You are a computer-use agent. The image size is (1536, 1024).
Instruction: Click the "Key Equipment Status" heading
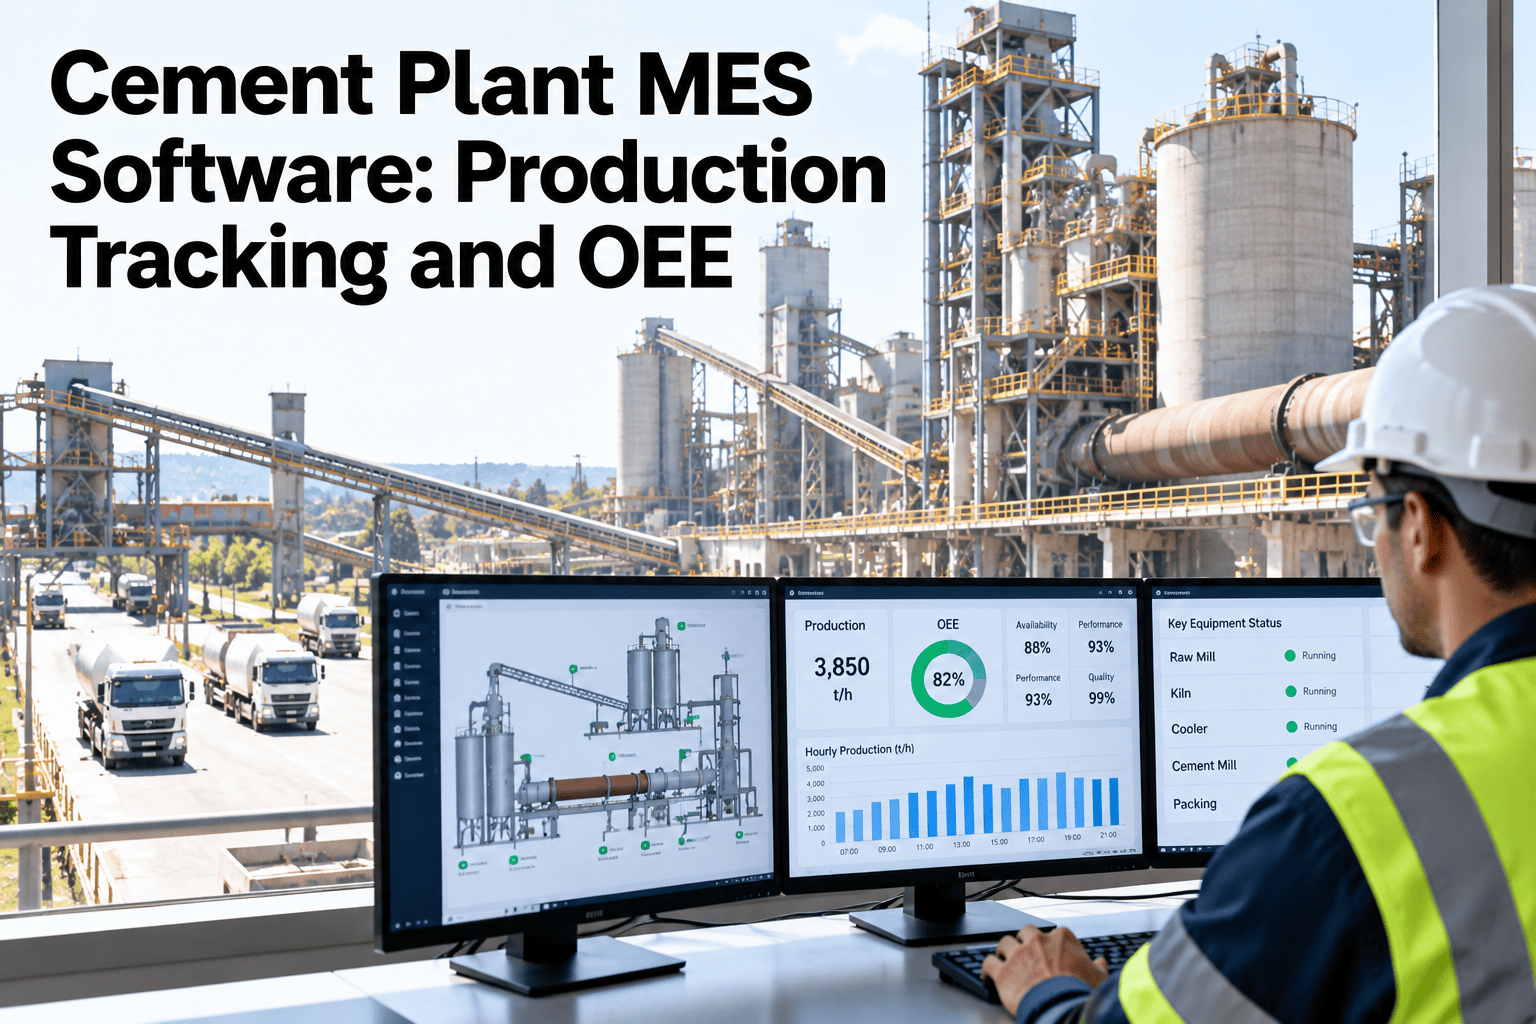tap(1224, 623)
